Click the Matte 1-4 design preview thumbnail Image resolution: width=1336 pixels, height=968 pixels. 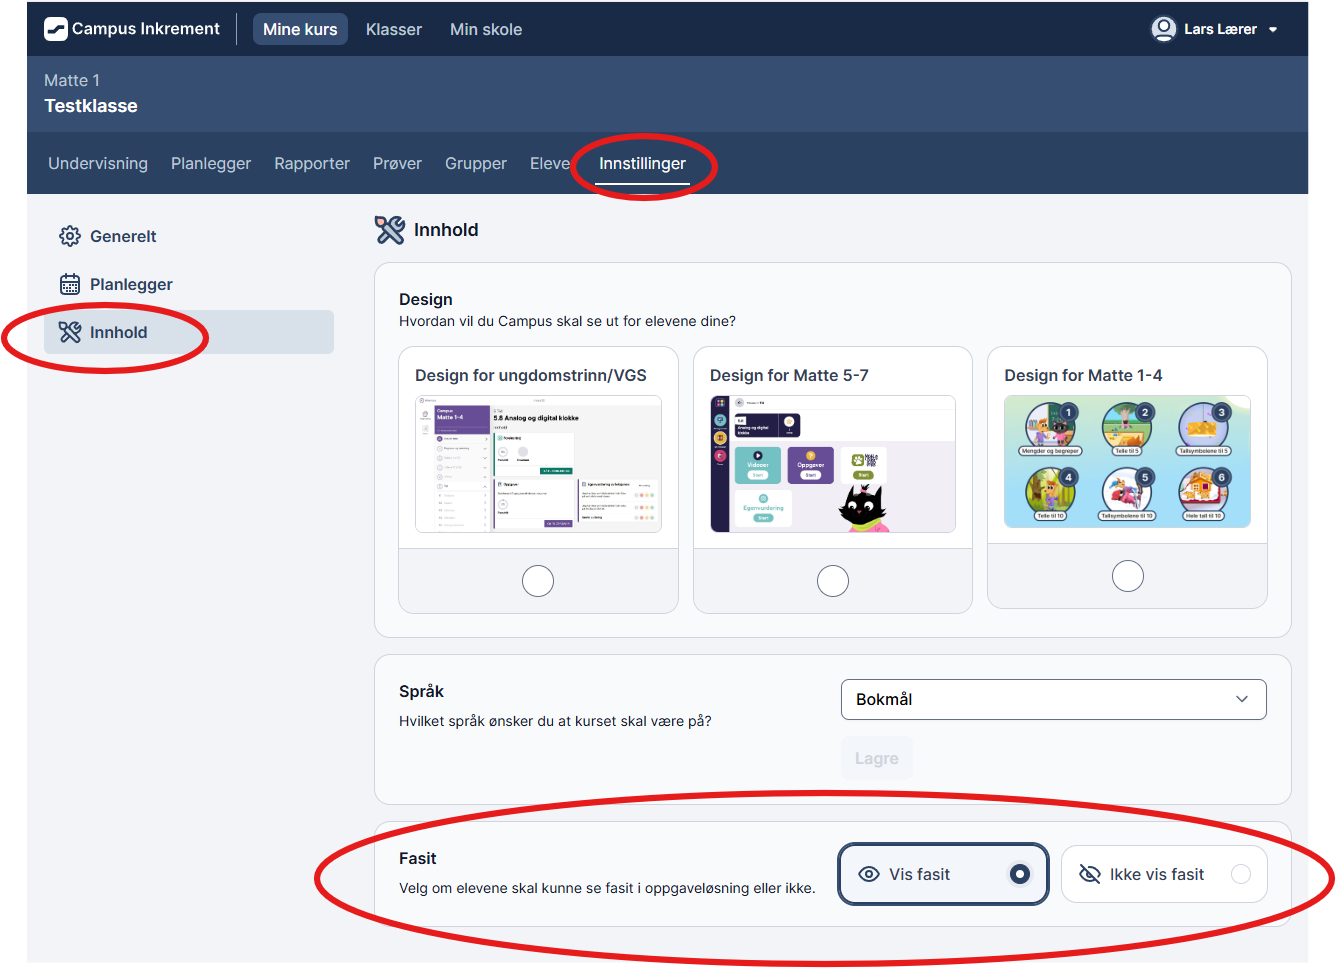[1127, 461]
